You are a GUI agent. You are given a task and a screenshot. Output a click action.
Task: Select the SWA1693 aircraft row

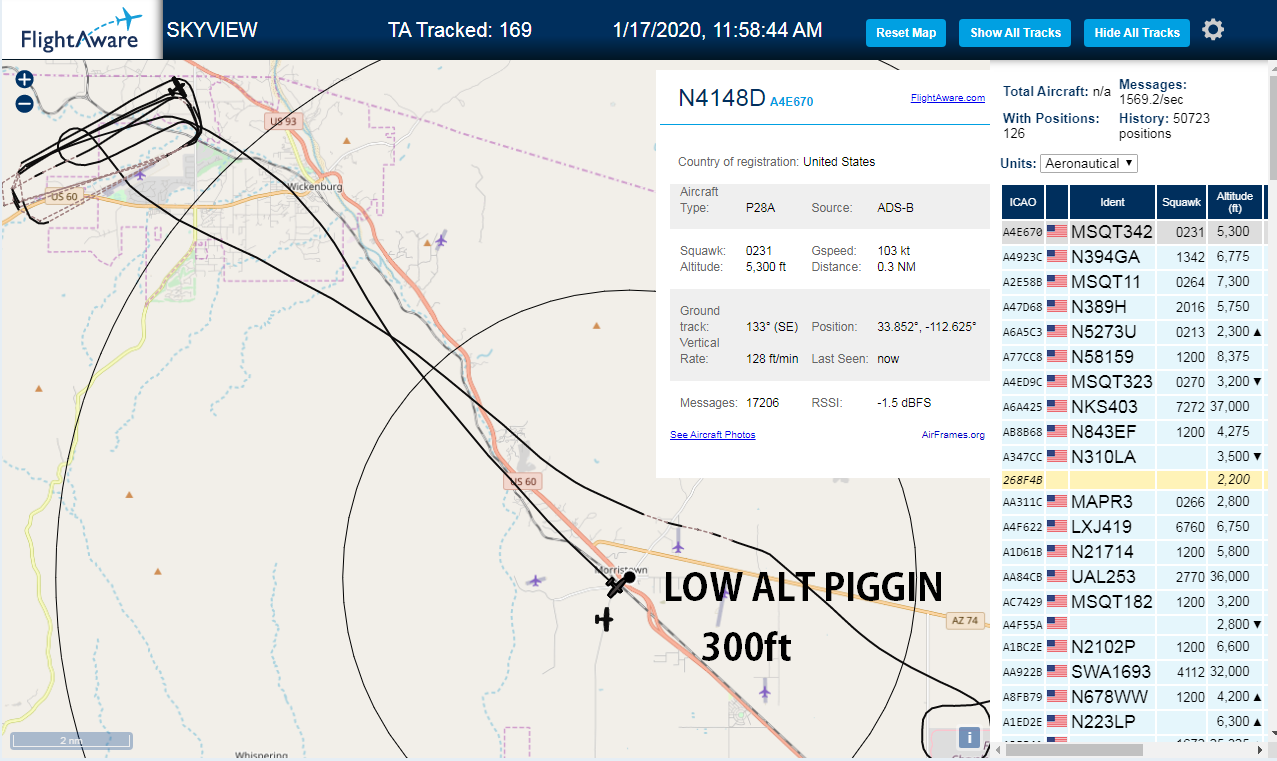tap(1133, 671)
